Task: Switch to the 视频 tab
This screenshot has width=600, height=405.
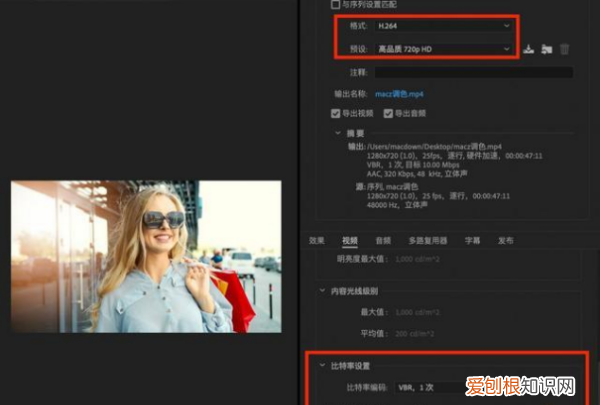Action: point(350,240)
